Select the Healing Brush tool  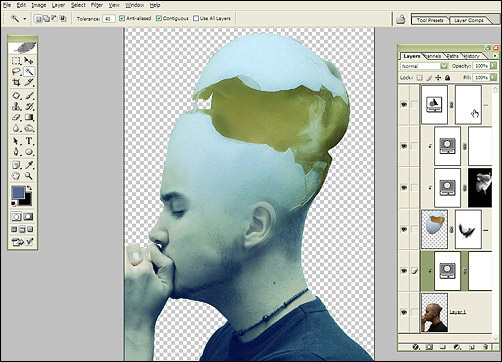coord(16,96)
